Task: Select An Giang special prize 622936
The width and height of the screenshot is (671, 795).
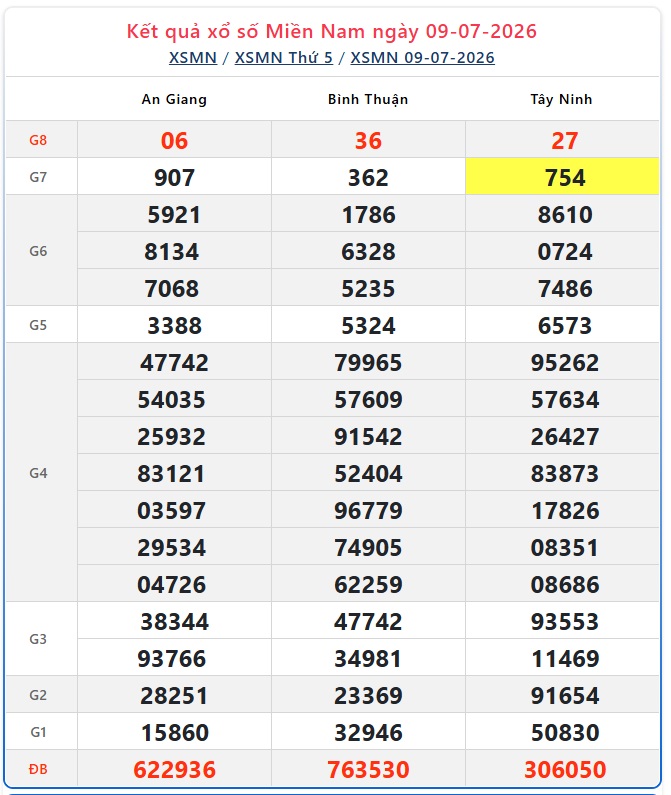Action: [x=174, y=769]
